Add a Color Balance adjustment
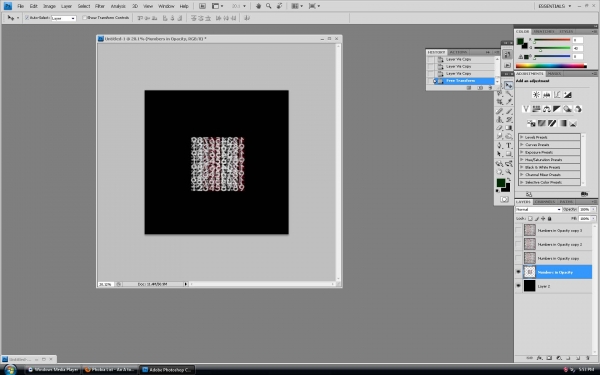 [x=546, y=109]
